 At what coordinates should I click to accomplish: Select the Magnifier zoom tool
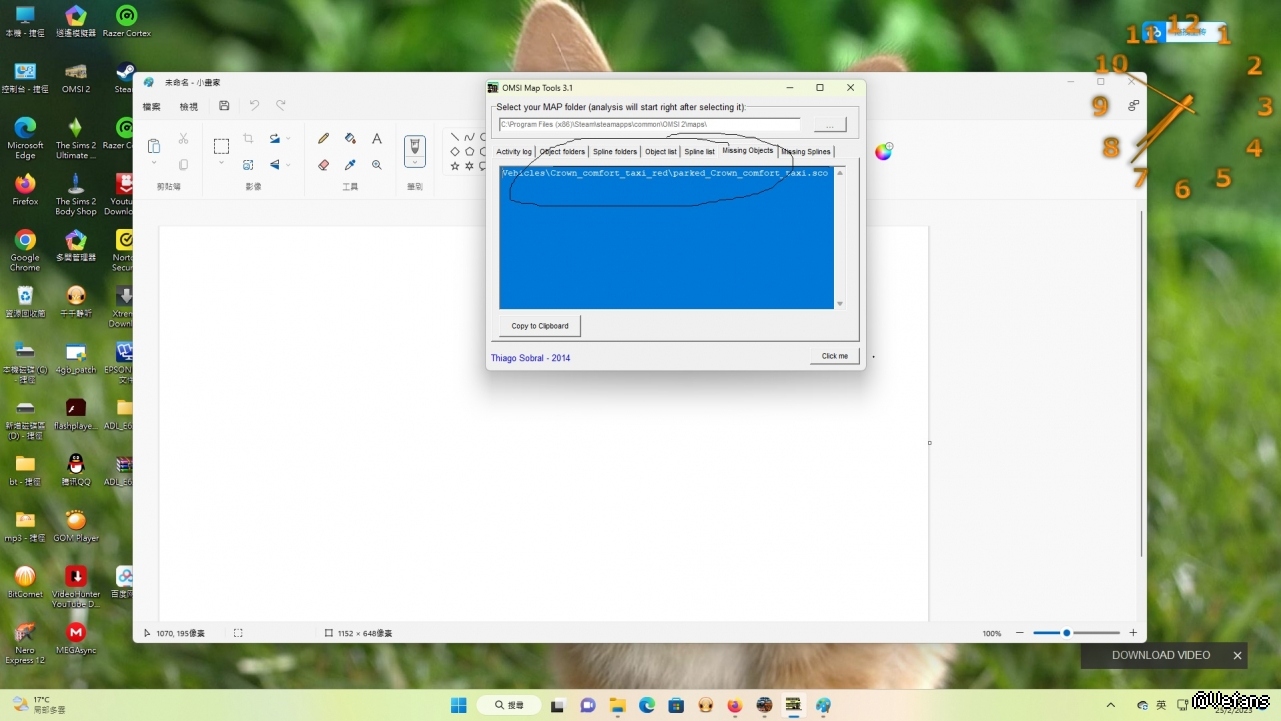click(x=377, y=165)
